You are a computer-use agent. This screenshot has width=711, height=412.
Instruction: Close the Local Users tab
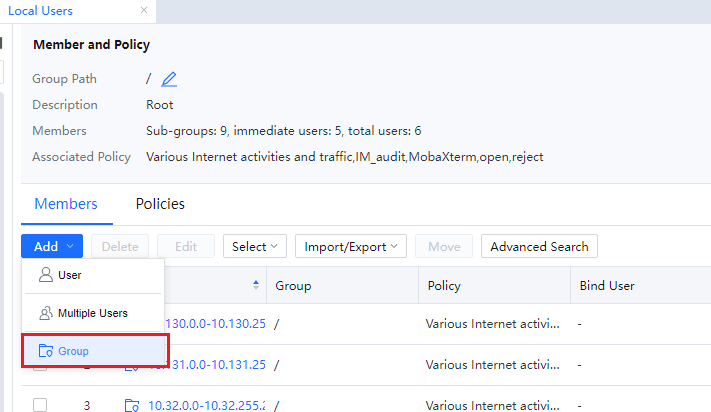point(144,10)
